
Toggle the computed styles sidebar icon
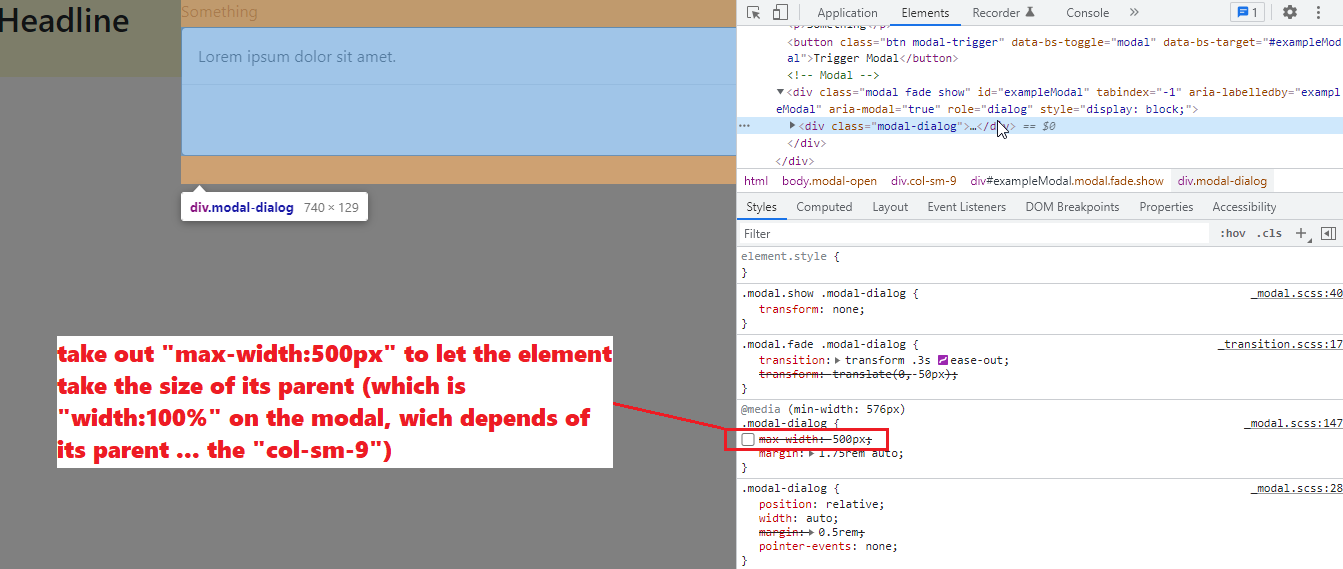click(1328, 233)
